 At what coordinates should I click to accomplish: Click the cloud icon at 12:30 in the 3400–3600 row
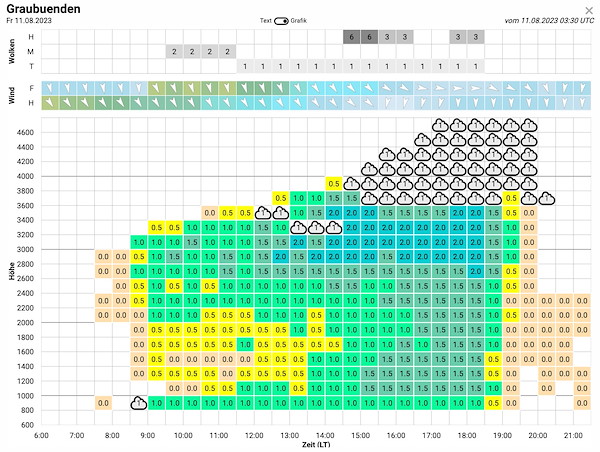[280, 213]
